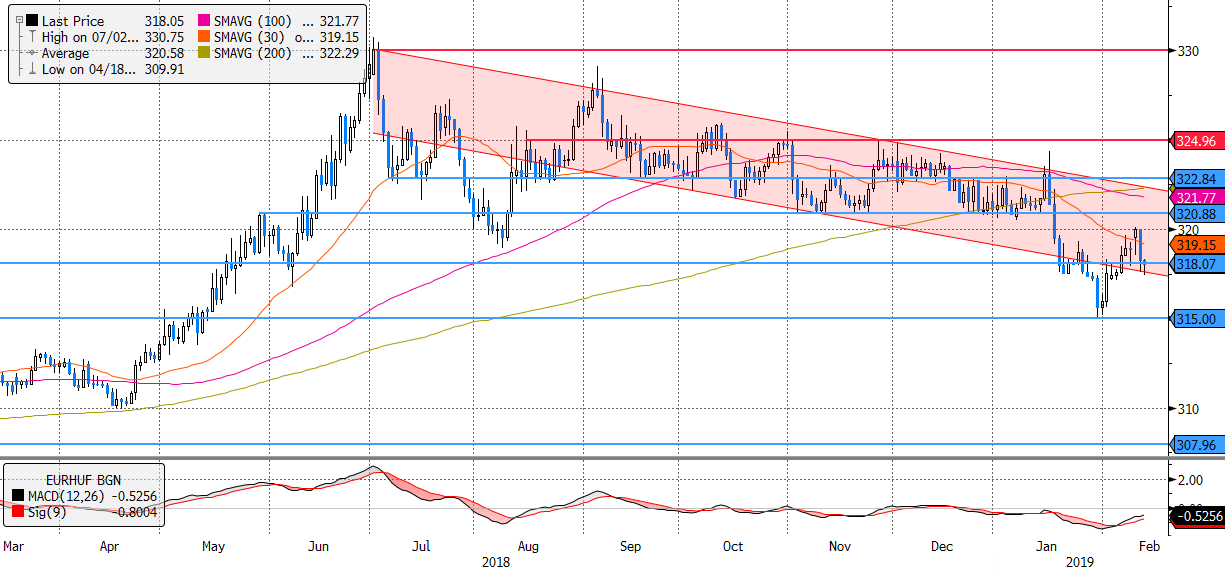Click the Sep month label on axis
This screenshot has width=1225, height=572.
point(630,547)
